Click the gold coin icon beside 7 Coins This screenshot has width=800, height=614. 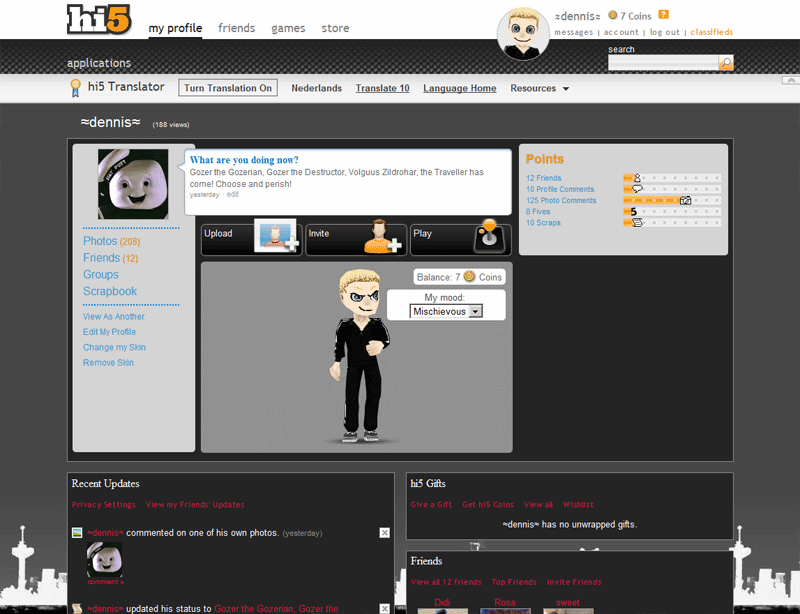[612, 15]
